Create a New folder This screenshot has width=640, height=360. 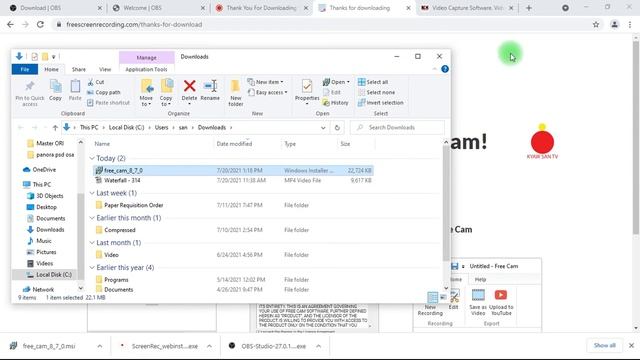236,93
